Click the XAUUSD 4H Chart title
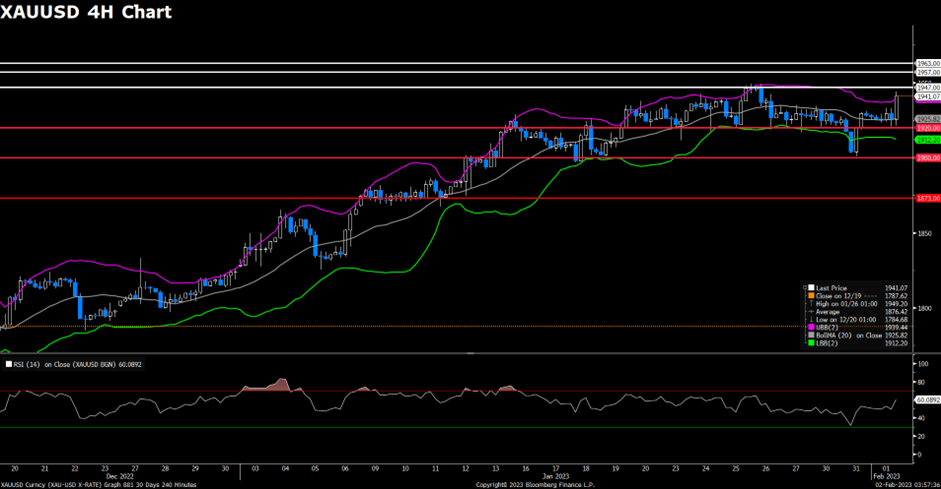Image resolution: width=941 pixels, height=489 pixels. (x=86, y=12)
